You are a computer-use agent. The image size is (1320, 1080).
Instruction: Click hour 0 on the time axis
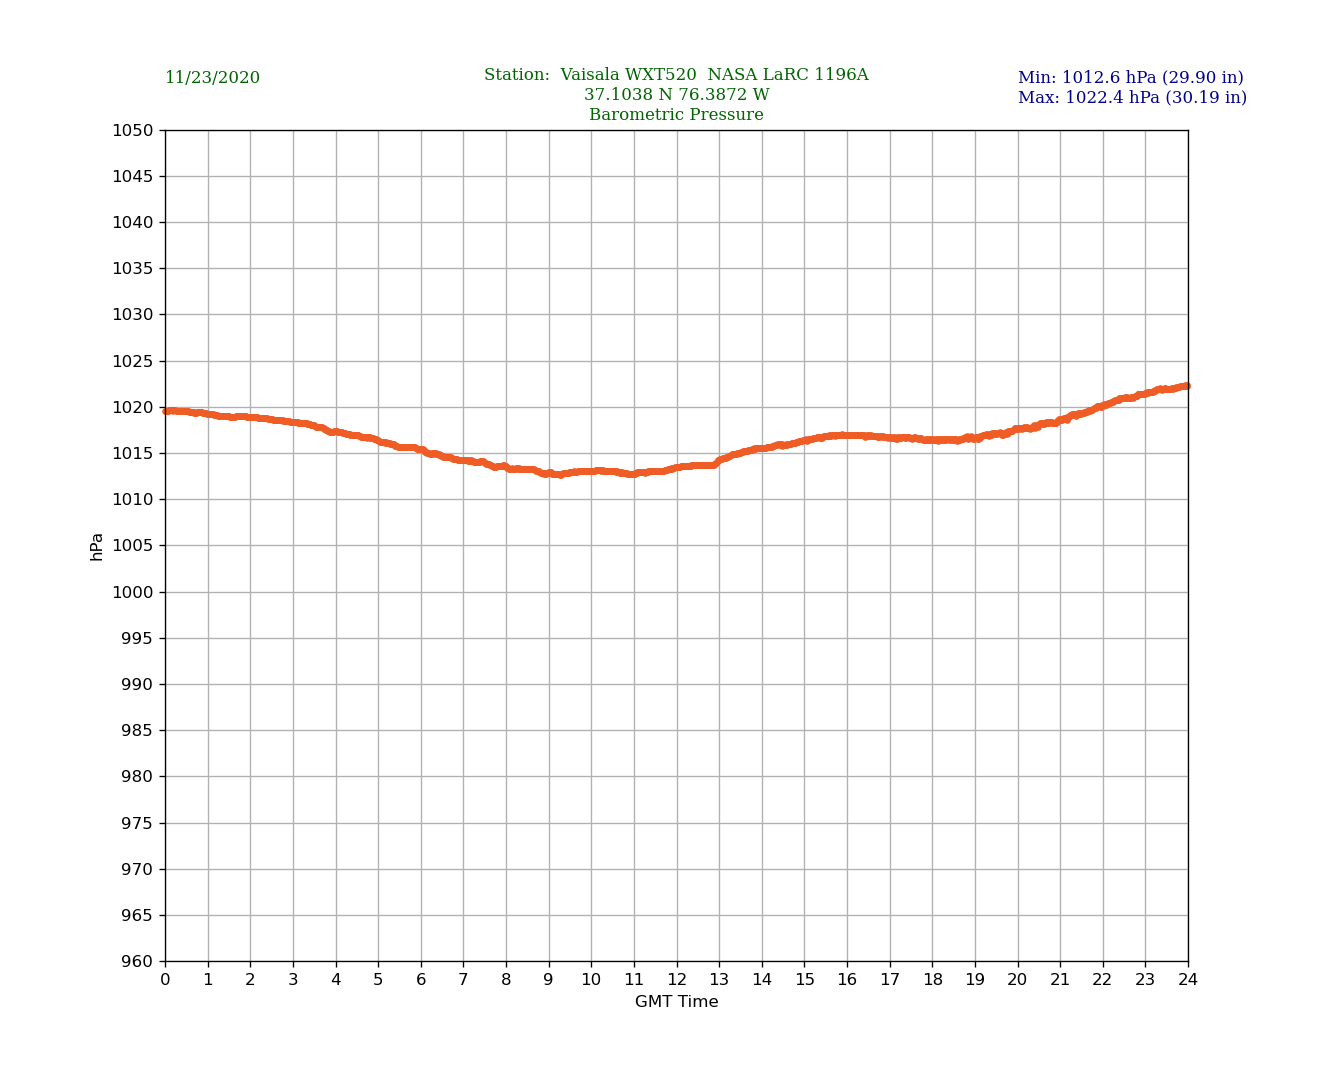(x=165, y=980)
